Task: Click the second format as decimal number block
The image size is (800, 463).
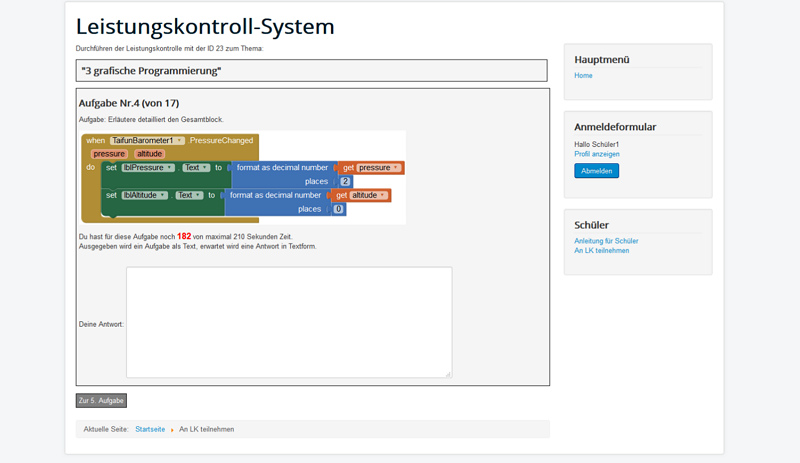Action: [x=275, y=196]
